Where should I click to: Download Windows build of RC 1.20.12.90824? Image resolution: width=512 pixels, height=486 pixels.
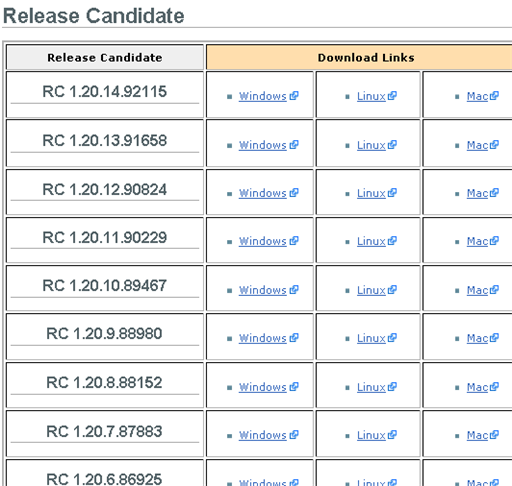point(262,193)
